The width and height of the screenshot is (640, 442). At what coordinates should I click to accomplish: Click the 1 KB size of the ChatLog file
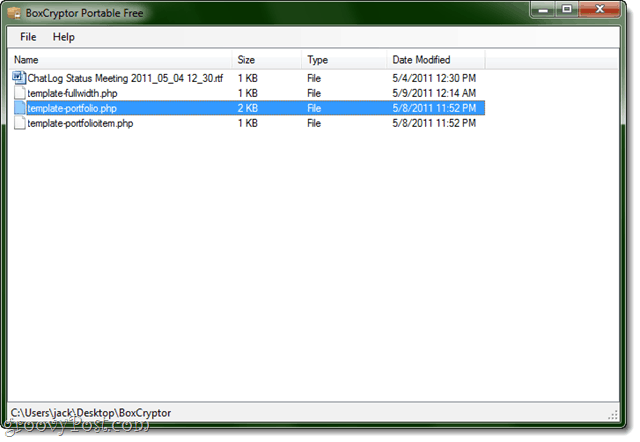pyautogui.click(x=248, y=78)
